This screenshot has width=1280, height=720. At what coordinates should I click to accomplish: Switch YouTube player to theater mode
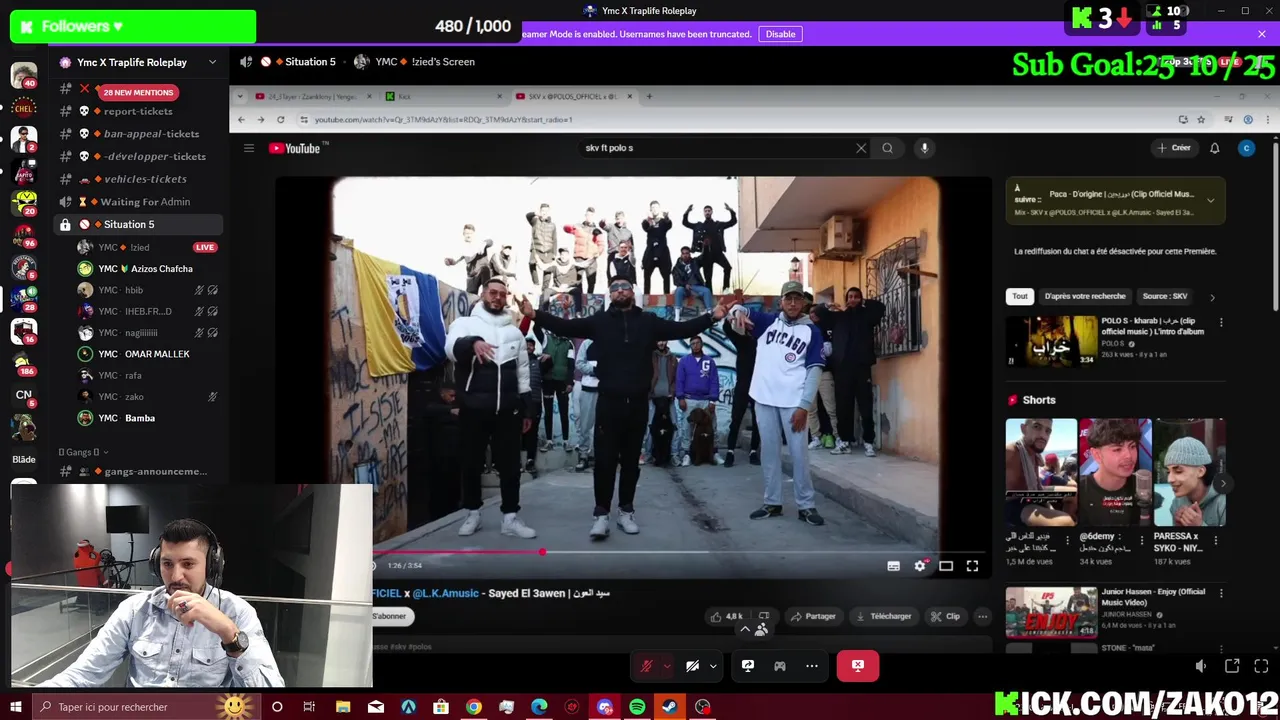pyautogui.click(x=946, y=566)
